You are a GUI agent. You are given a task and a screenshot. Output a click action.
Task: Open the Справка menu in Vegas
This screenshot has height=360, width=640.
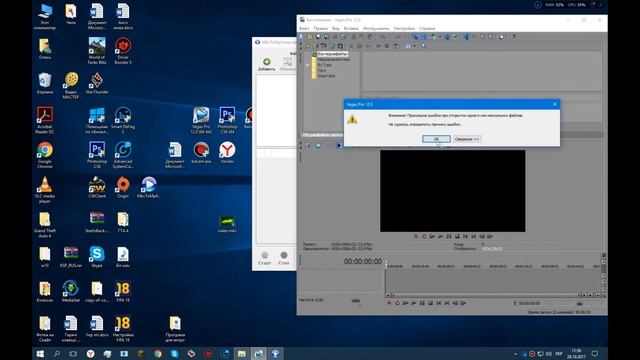pos(427,28)
